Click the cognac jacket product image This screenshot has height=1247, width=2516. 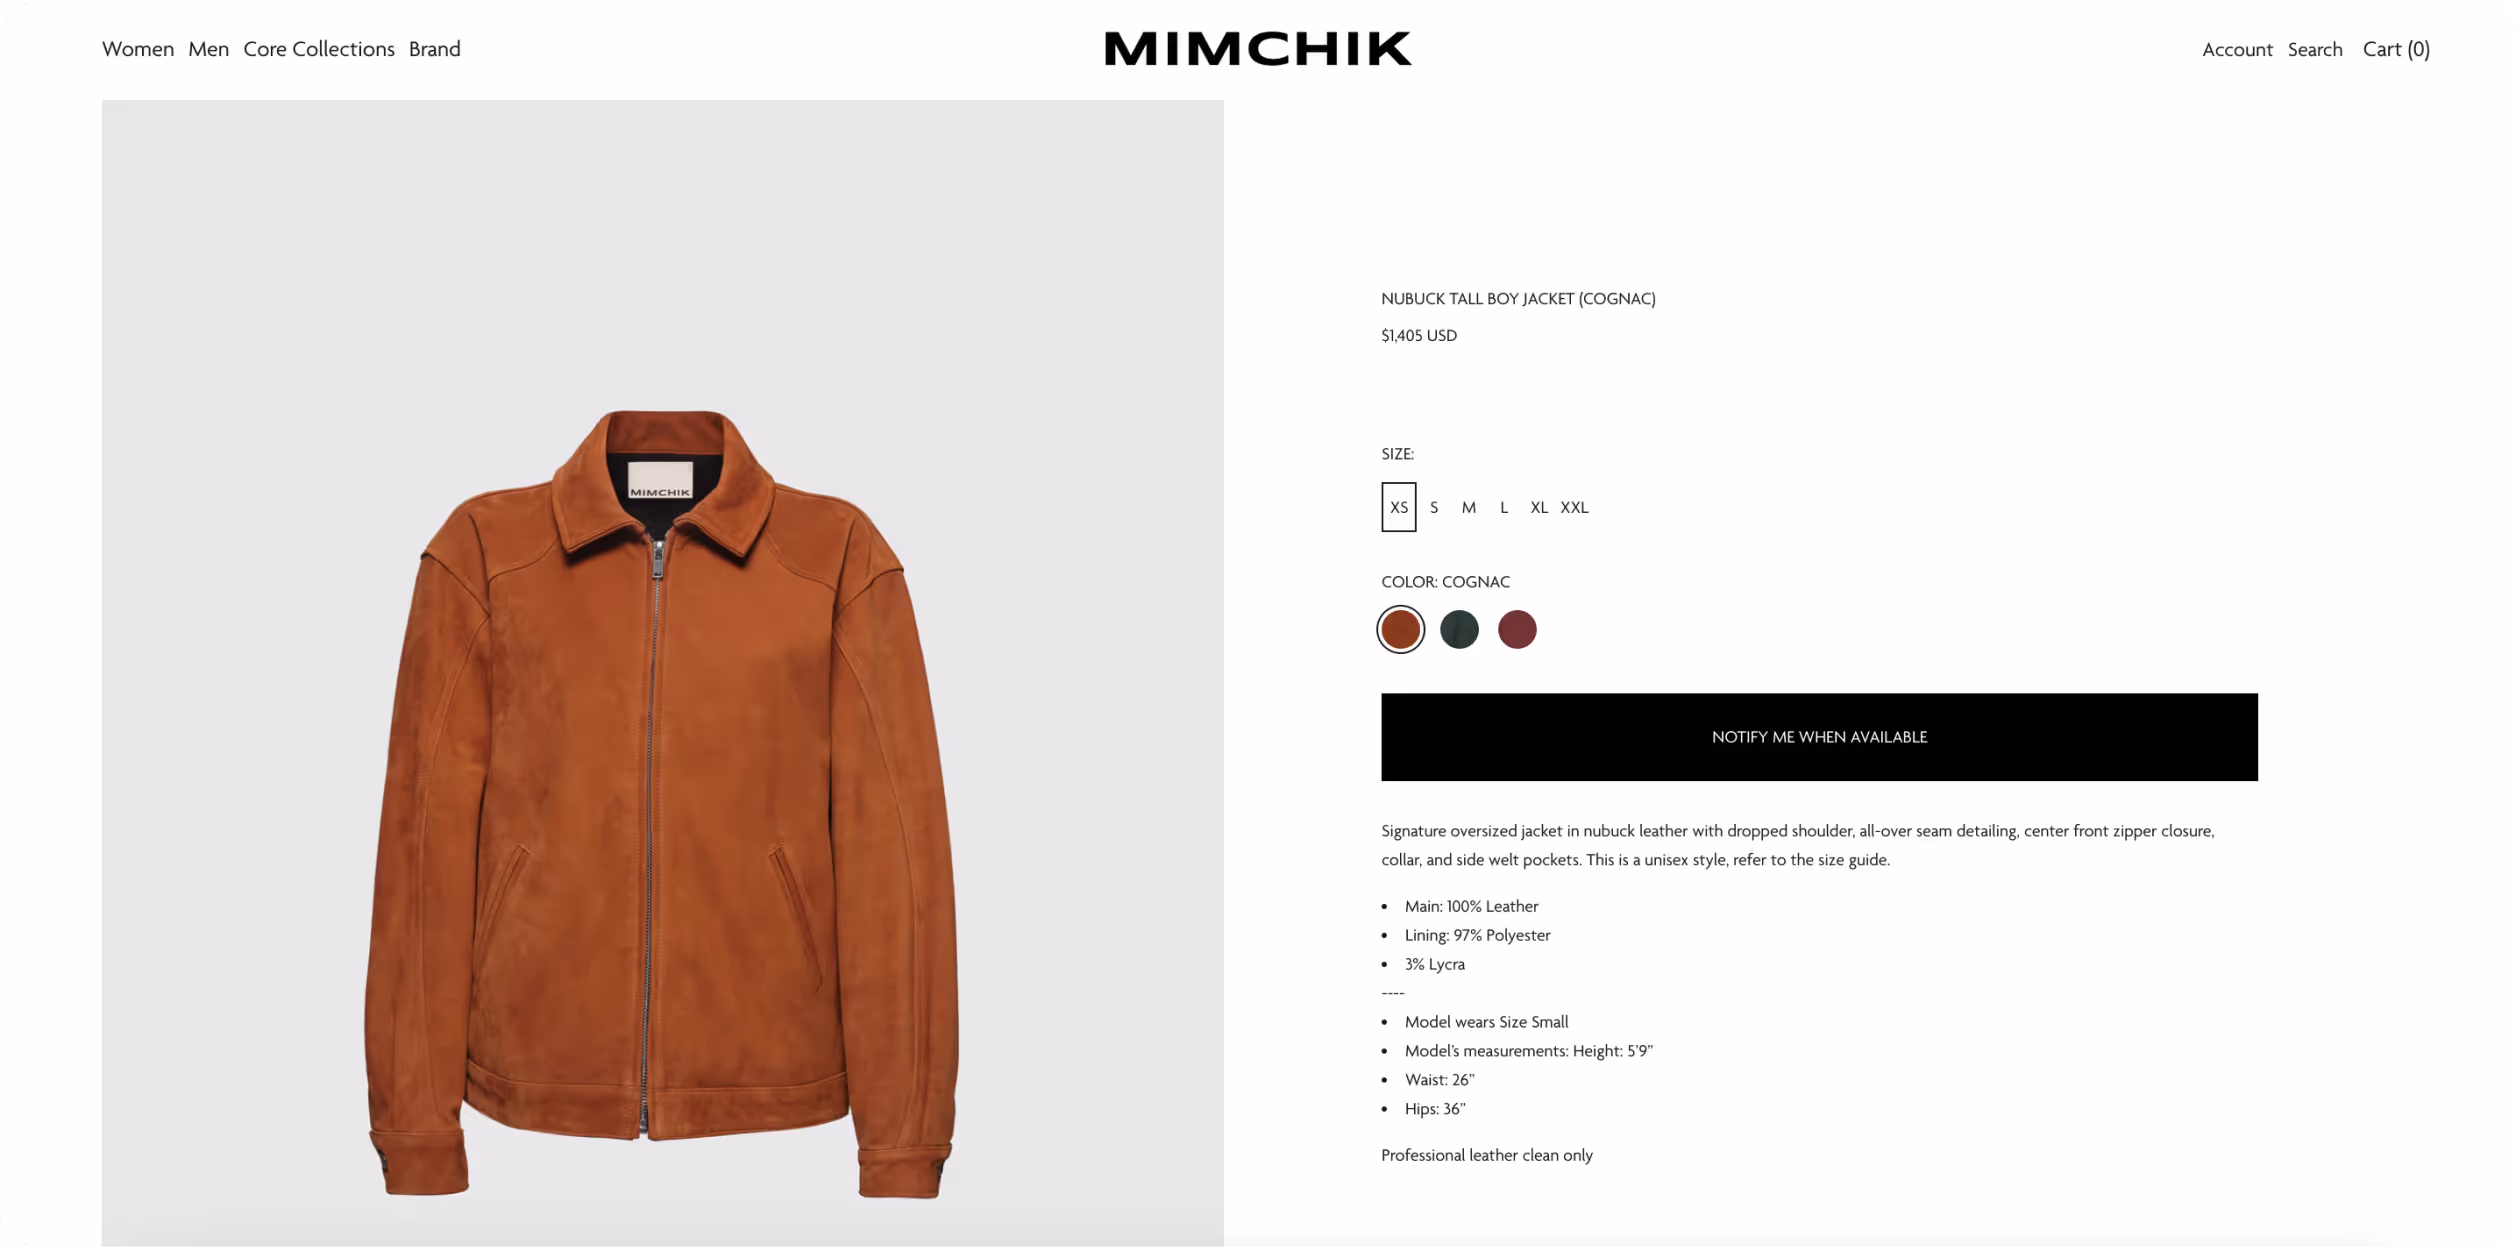[662, 673]
